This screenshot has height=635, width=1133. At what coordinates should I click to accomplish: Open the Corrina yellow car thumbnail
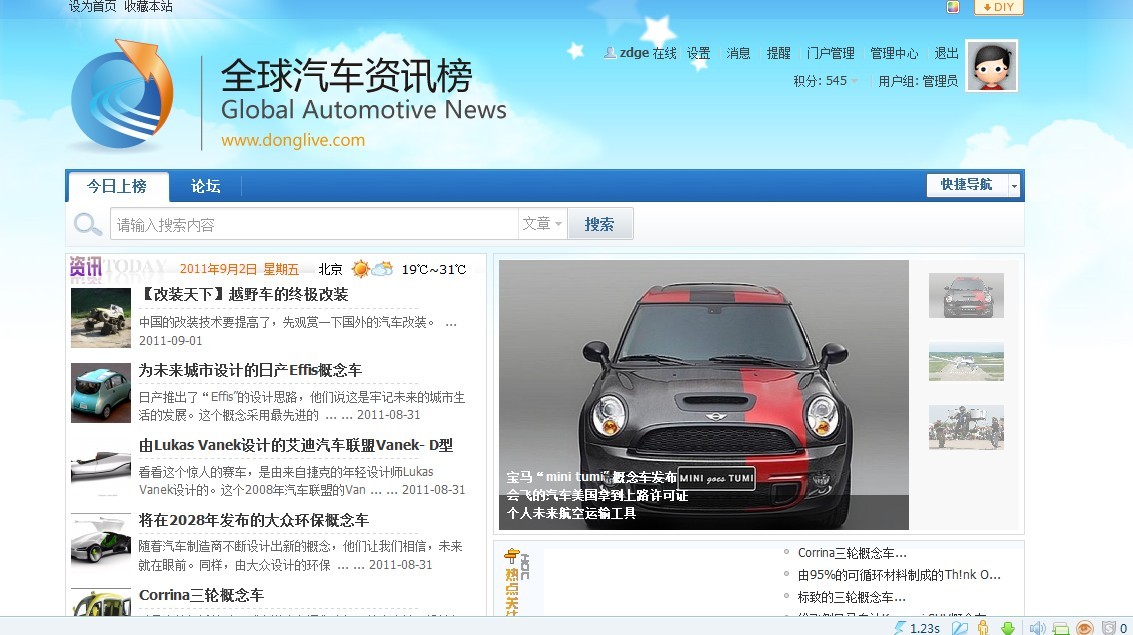100,602
